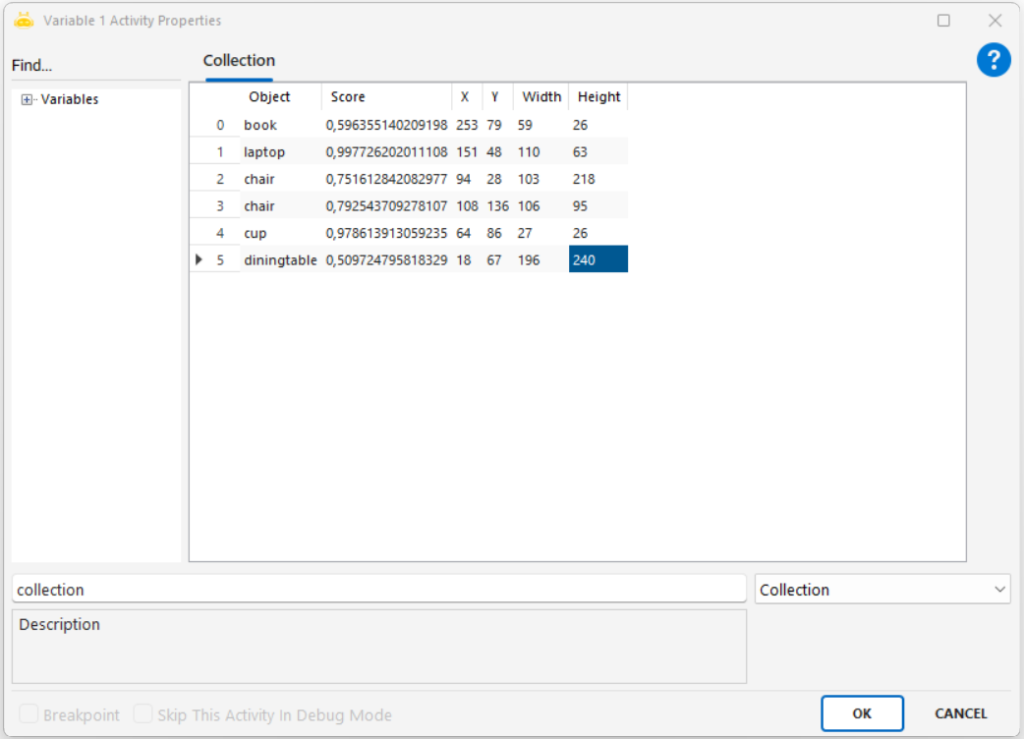The width and height of the screenshot is (1024, 739).
Task: Expand the Variables tree node
Action: [x=27, y=100]
